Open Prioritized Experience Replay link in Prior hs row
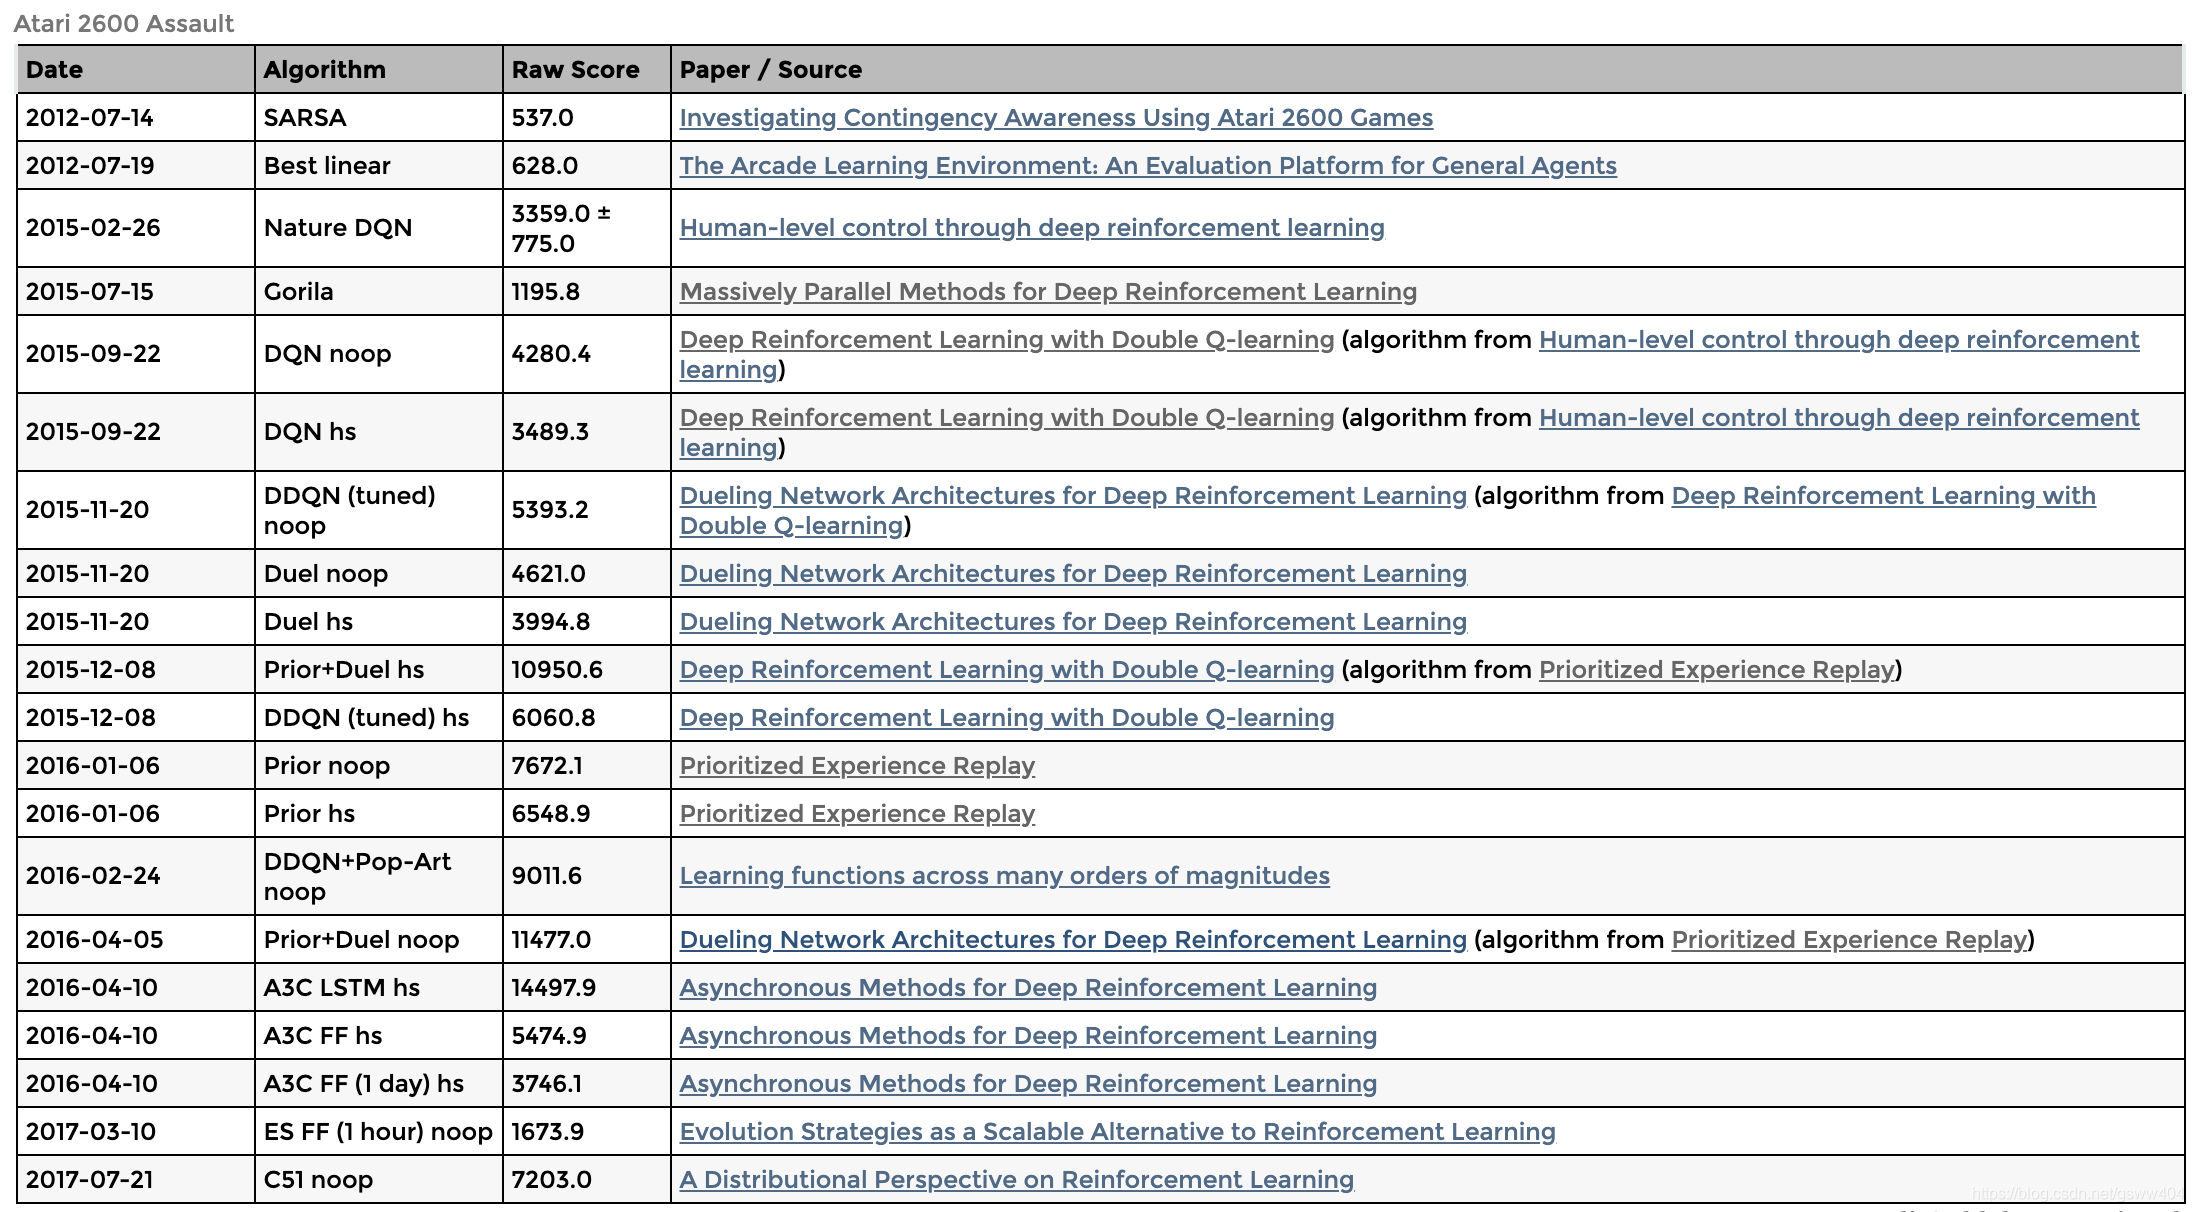 point(857,814)
